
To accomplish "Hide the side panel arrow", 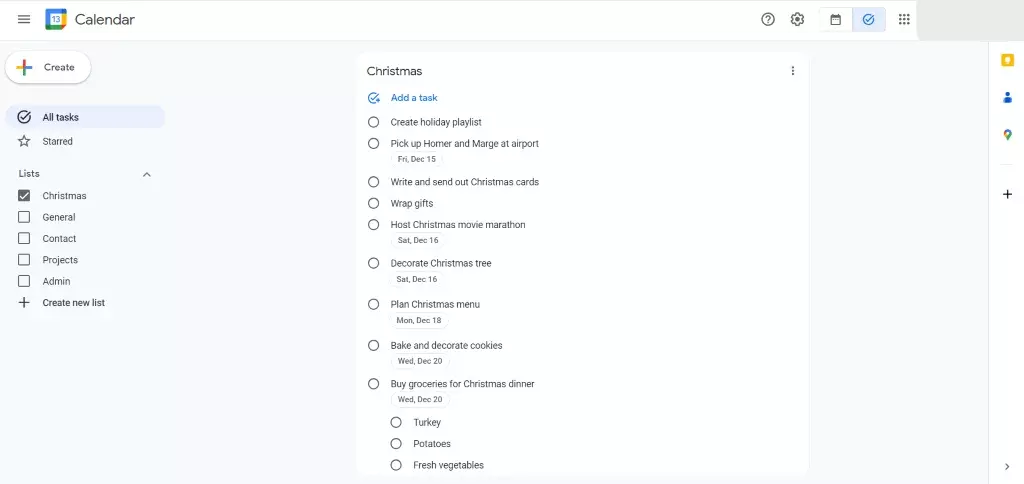I will (1007, 466).
